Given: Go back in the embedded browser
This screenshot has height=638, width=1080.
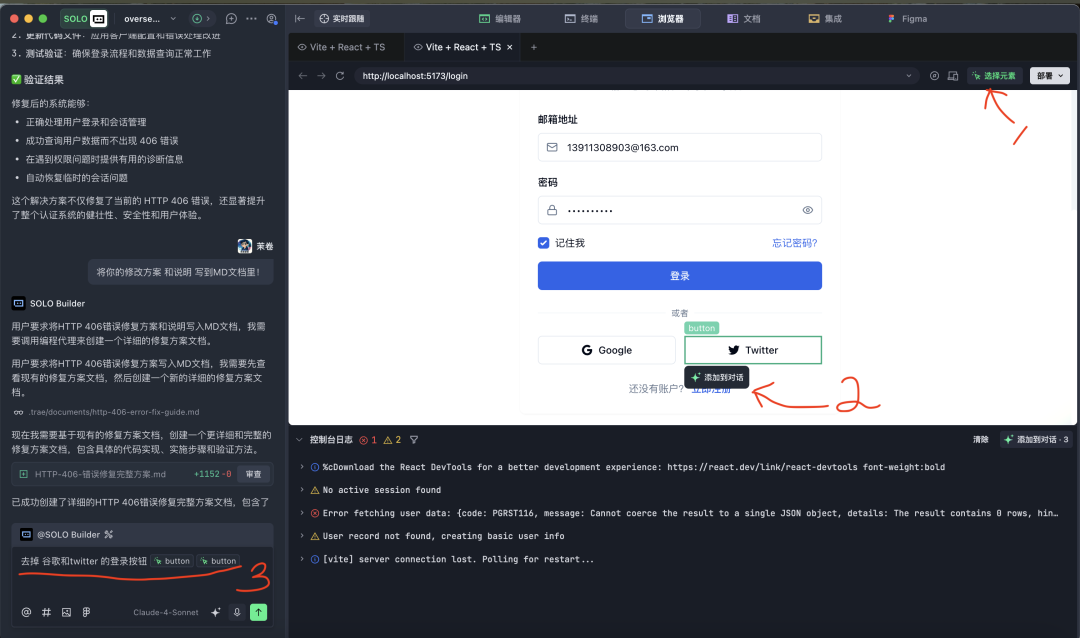Looking at the screenshot, I should point(303,76).
